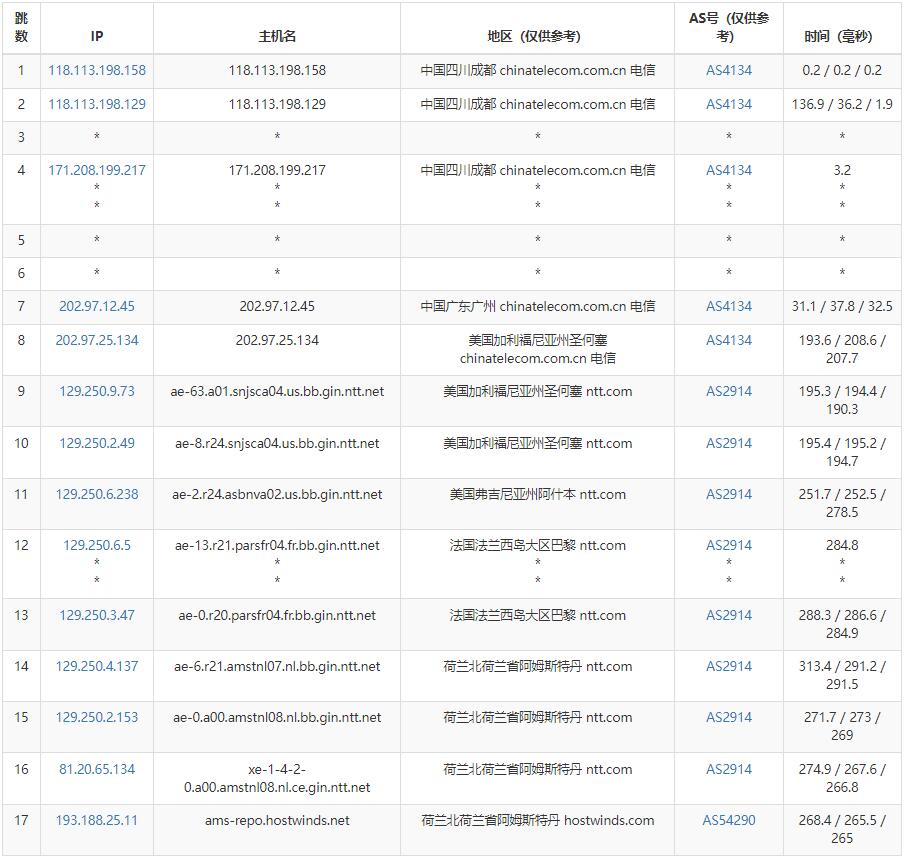Screen dimensions: 904x862
Task: Click AS4134 link in hop 7 row
Action: coord(729,306)
